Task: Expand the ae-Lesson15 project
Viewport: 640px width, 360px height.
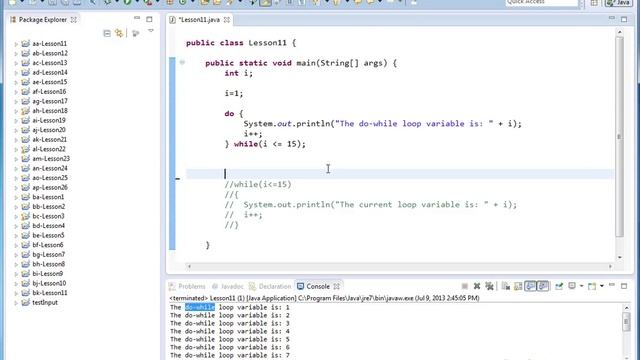Action: point(16,82)
